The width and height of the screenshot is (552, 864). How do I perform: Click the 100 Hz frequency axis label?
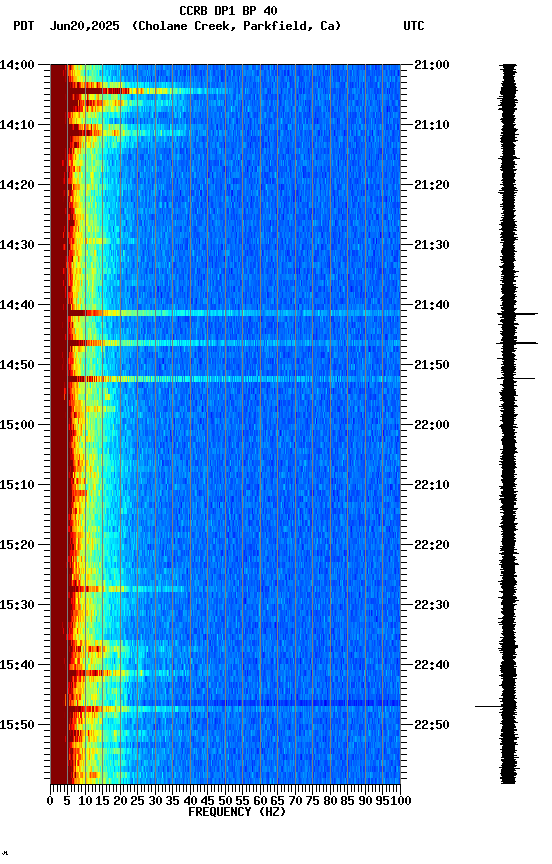[401, 801]
